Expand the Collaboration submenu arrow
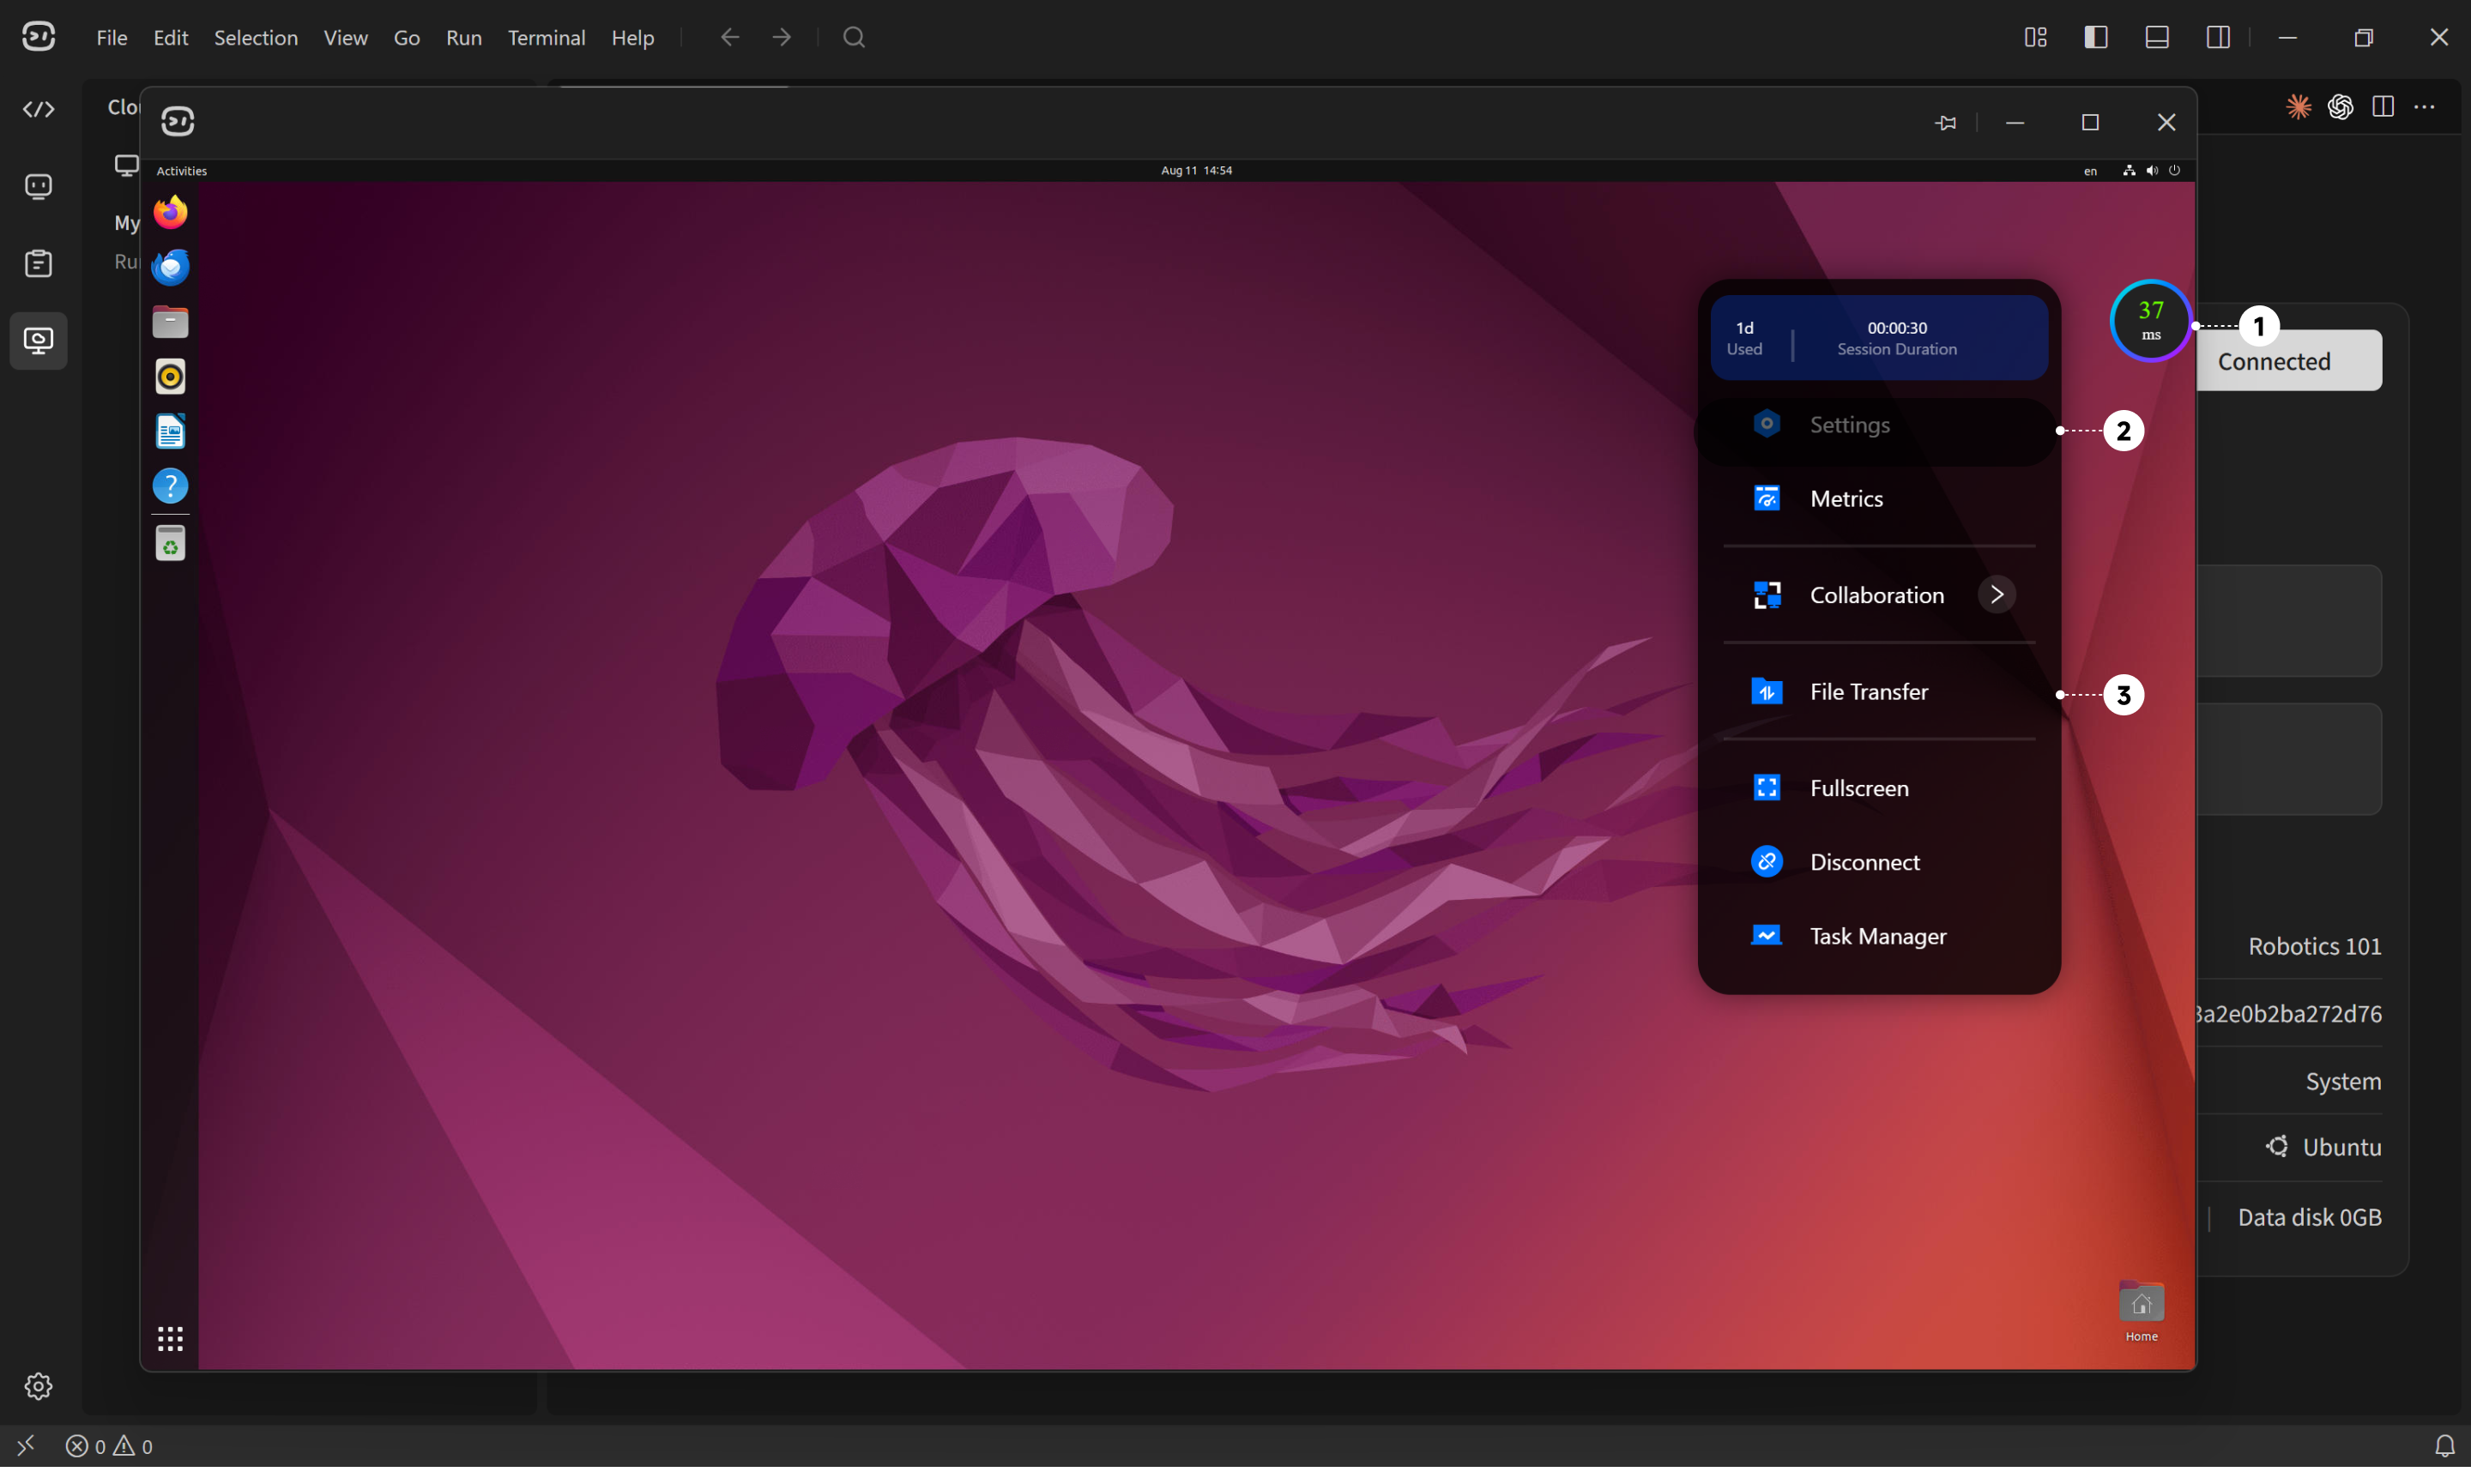 click(1997, 595)
